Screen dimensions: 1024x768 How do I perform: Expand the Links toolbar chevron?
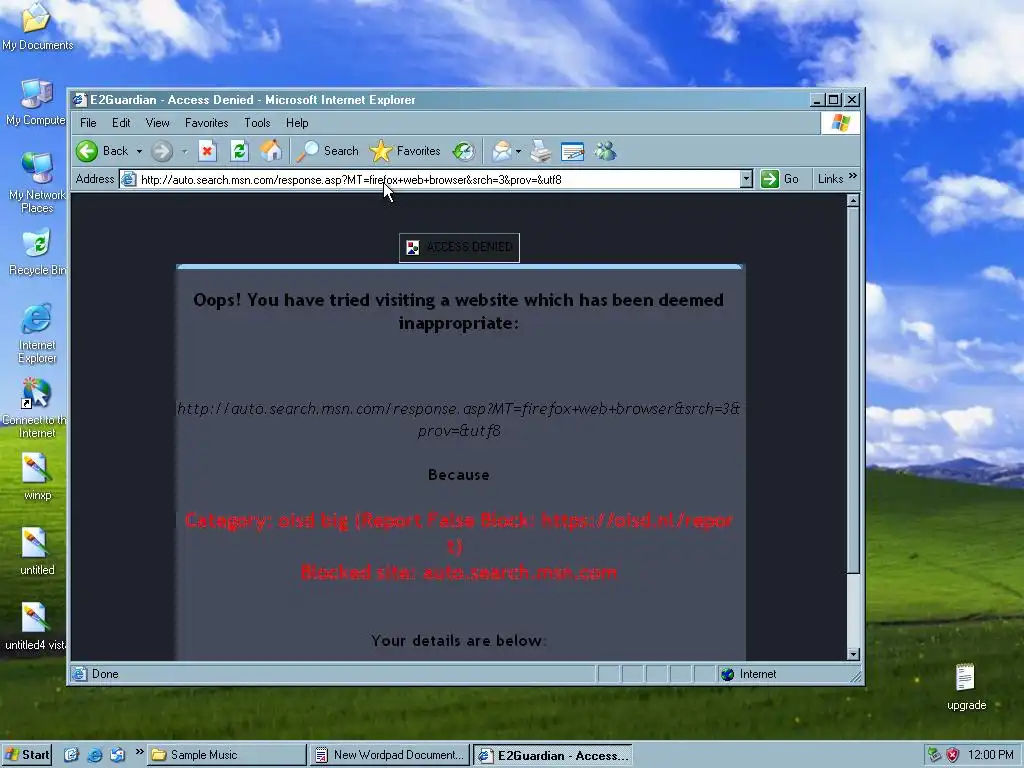[852, 176]
